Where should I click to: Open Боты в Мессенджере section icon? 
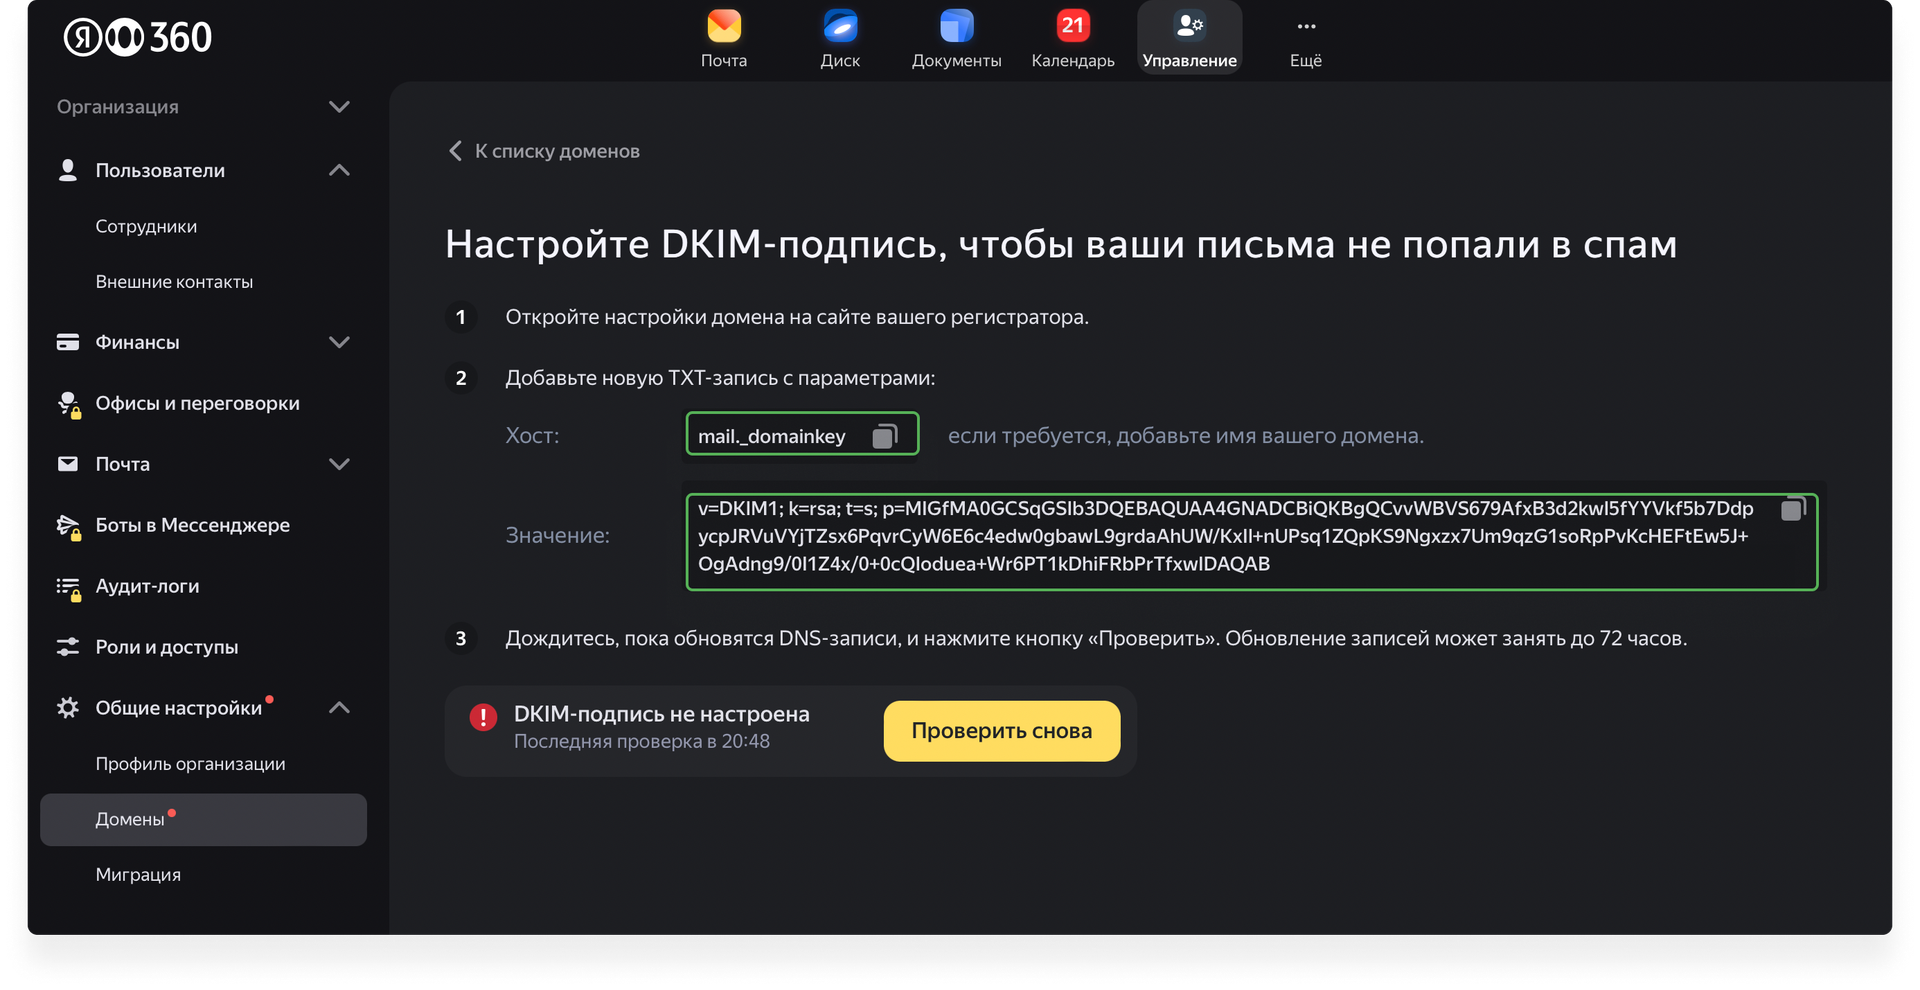click(67, 524)
